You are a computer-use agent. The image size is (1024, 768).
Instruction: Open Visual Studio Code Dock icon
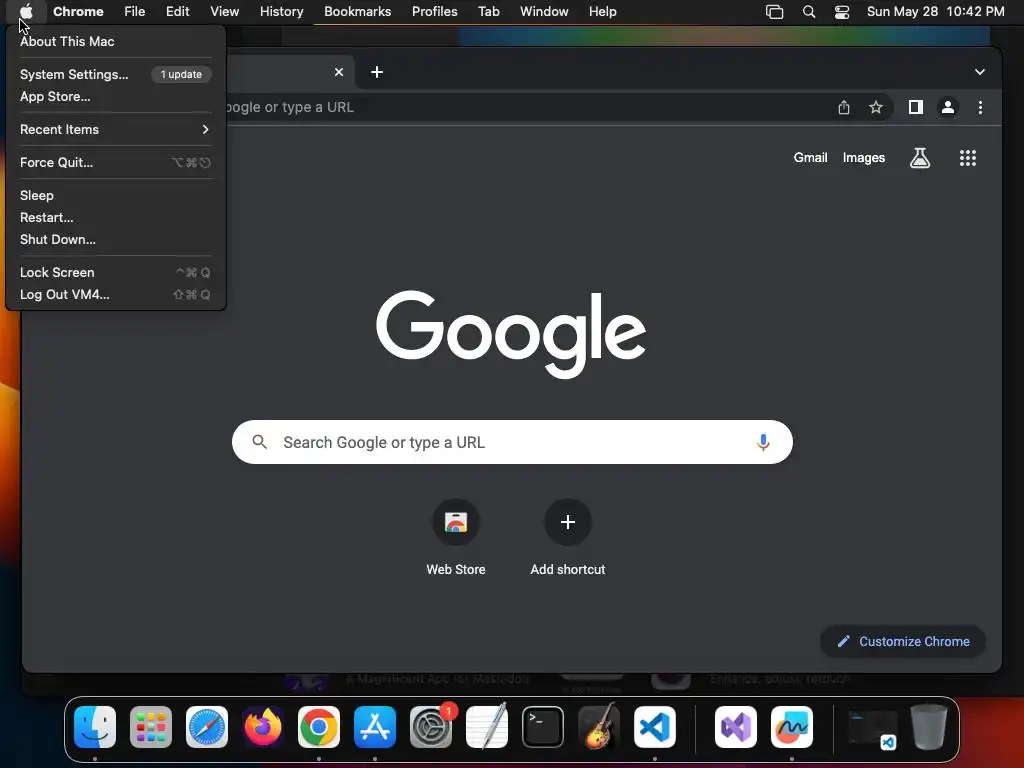(x=655, y=727)
